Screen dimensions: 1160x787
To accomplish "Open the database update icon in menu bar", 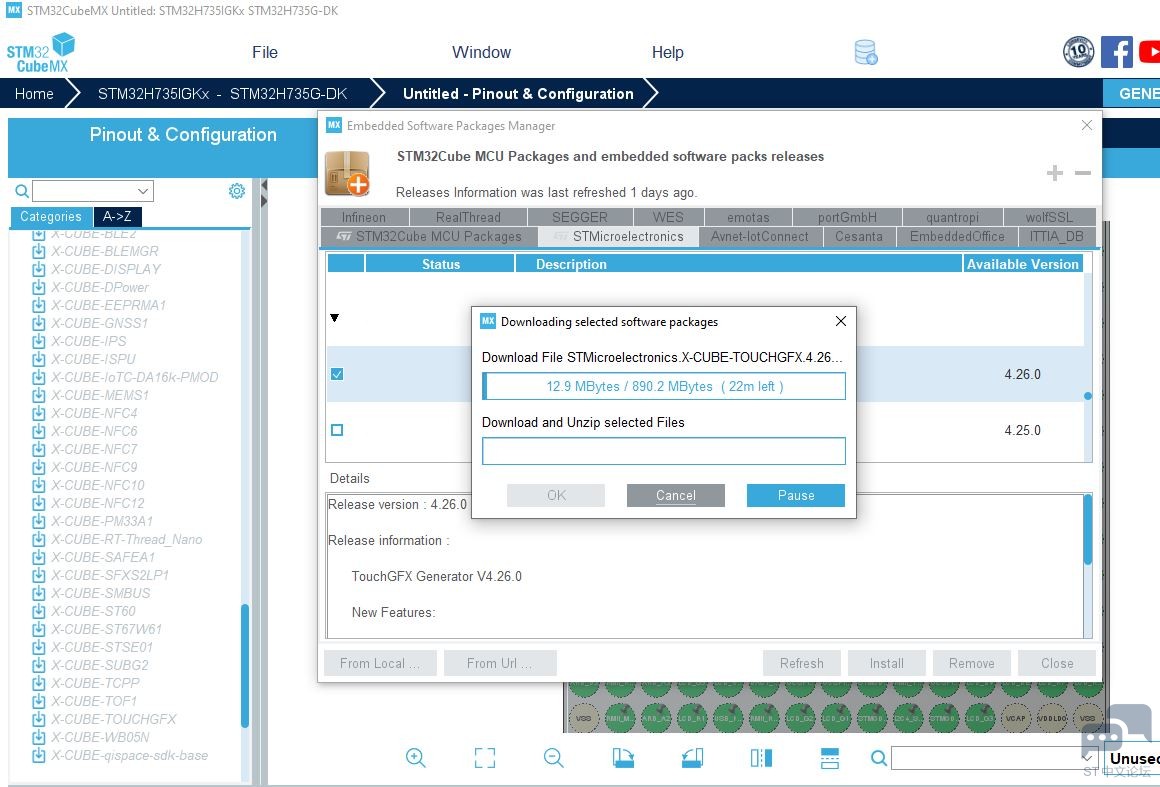I will tap(866, 52).
